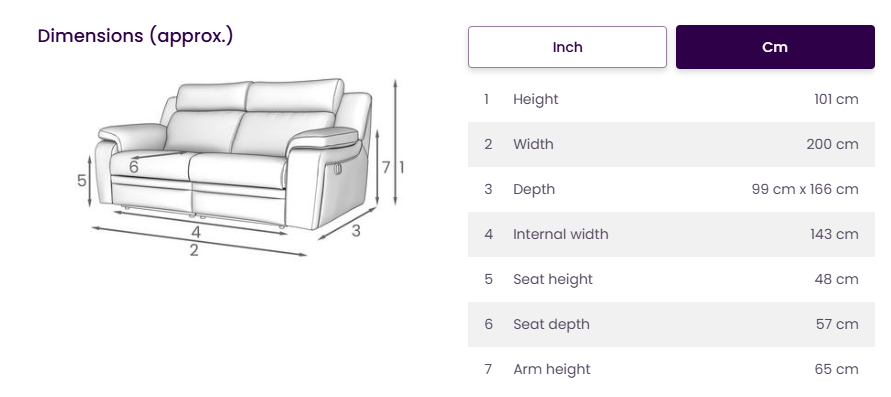Click the recliner handle on sofa arm

click(x=336, y=169)
